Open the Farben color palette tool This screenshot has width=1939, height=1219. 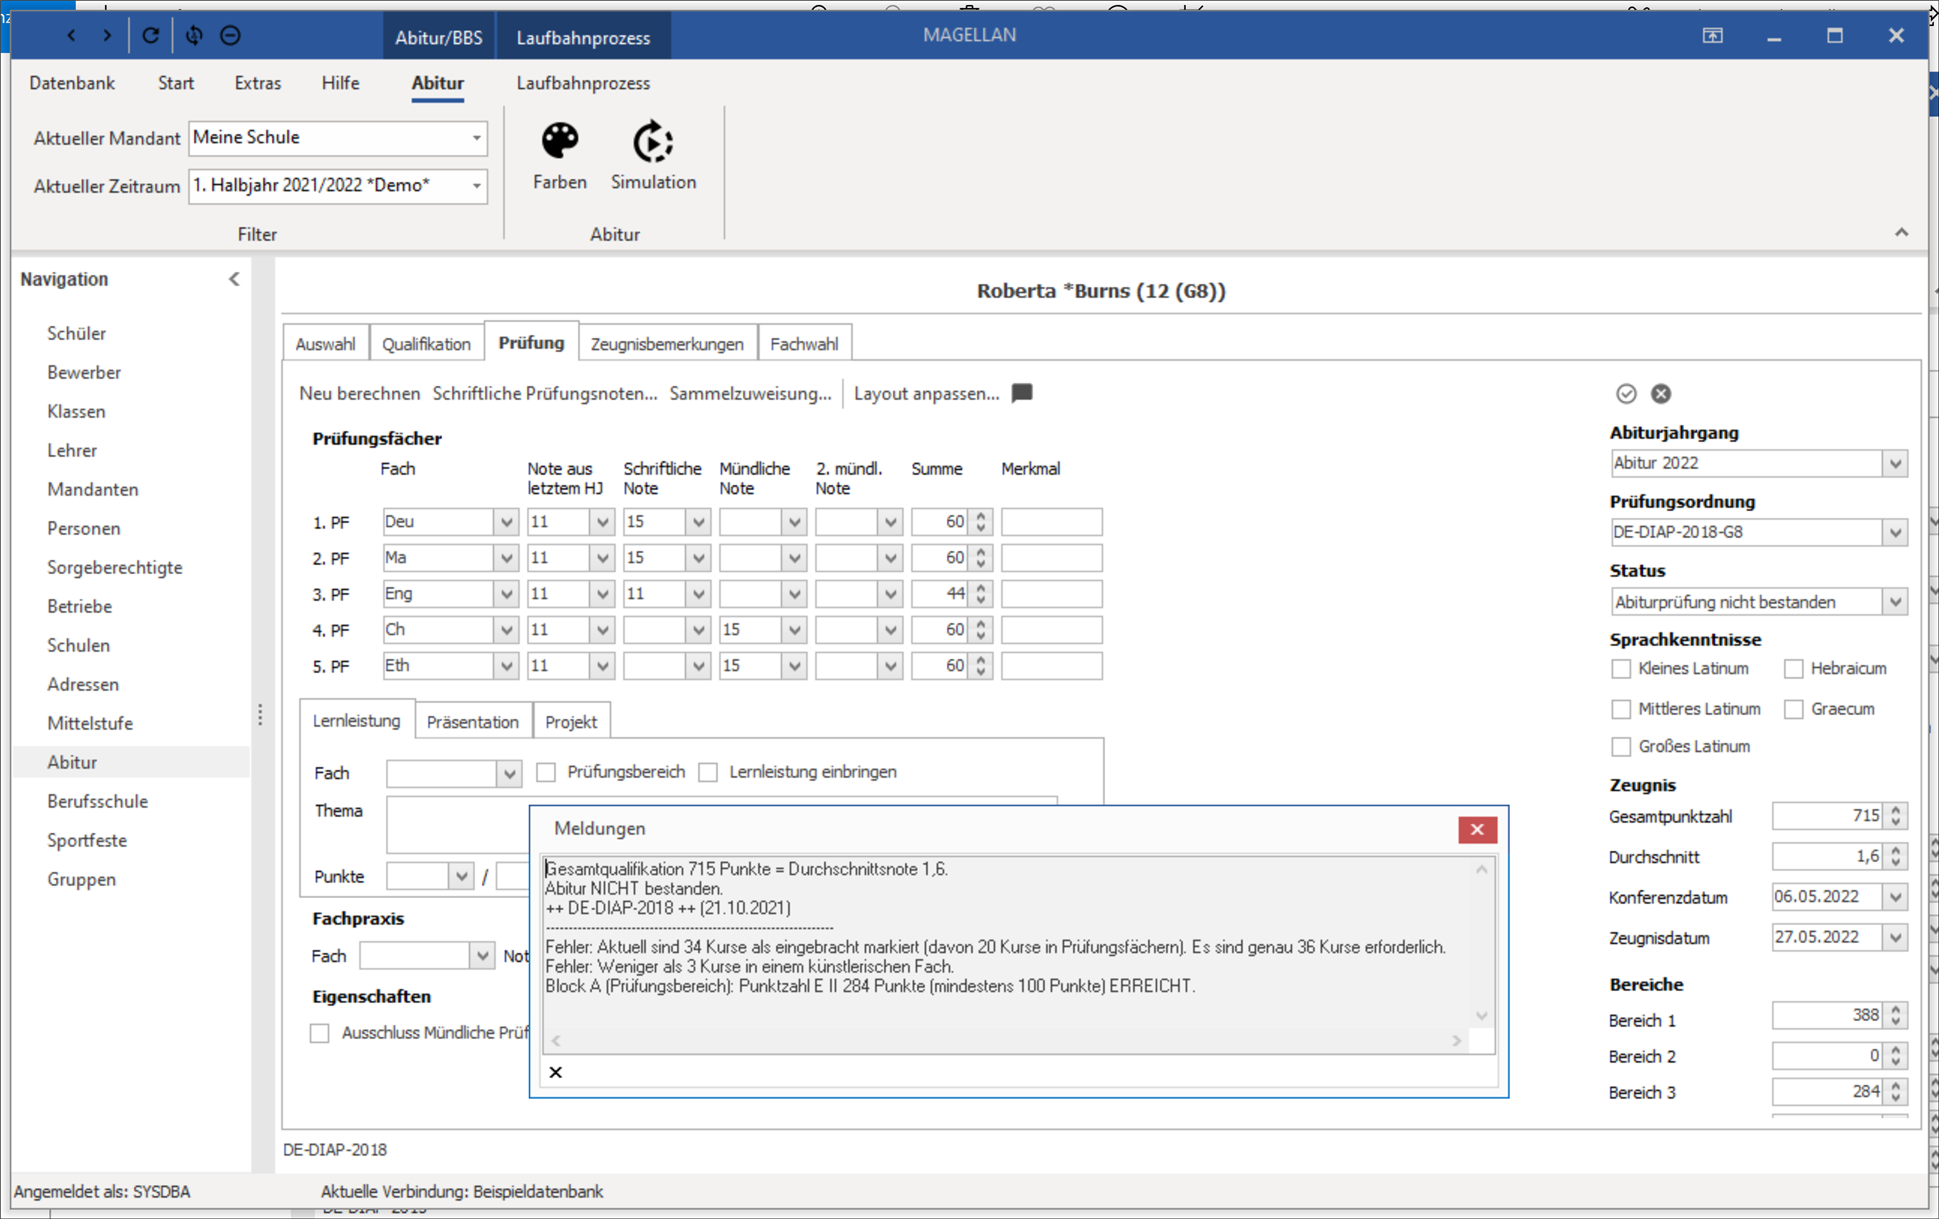coord(560,156)
